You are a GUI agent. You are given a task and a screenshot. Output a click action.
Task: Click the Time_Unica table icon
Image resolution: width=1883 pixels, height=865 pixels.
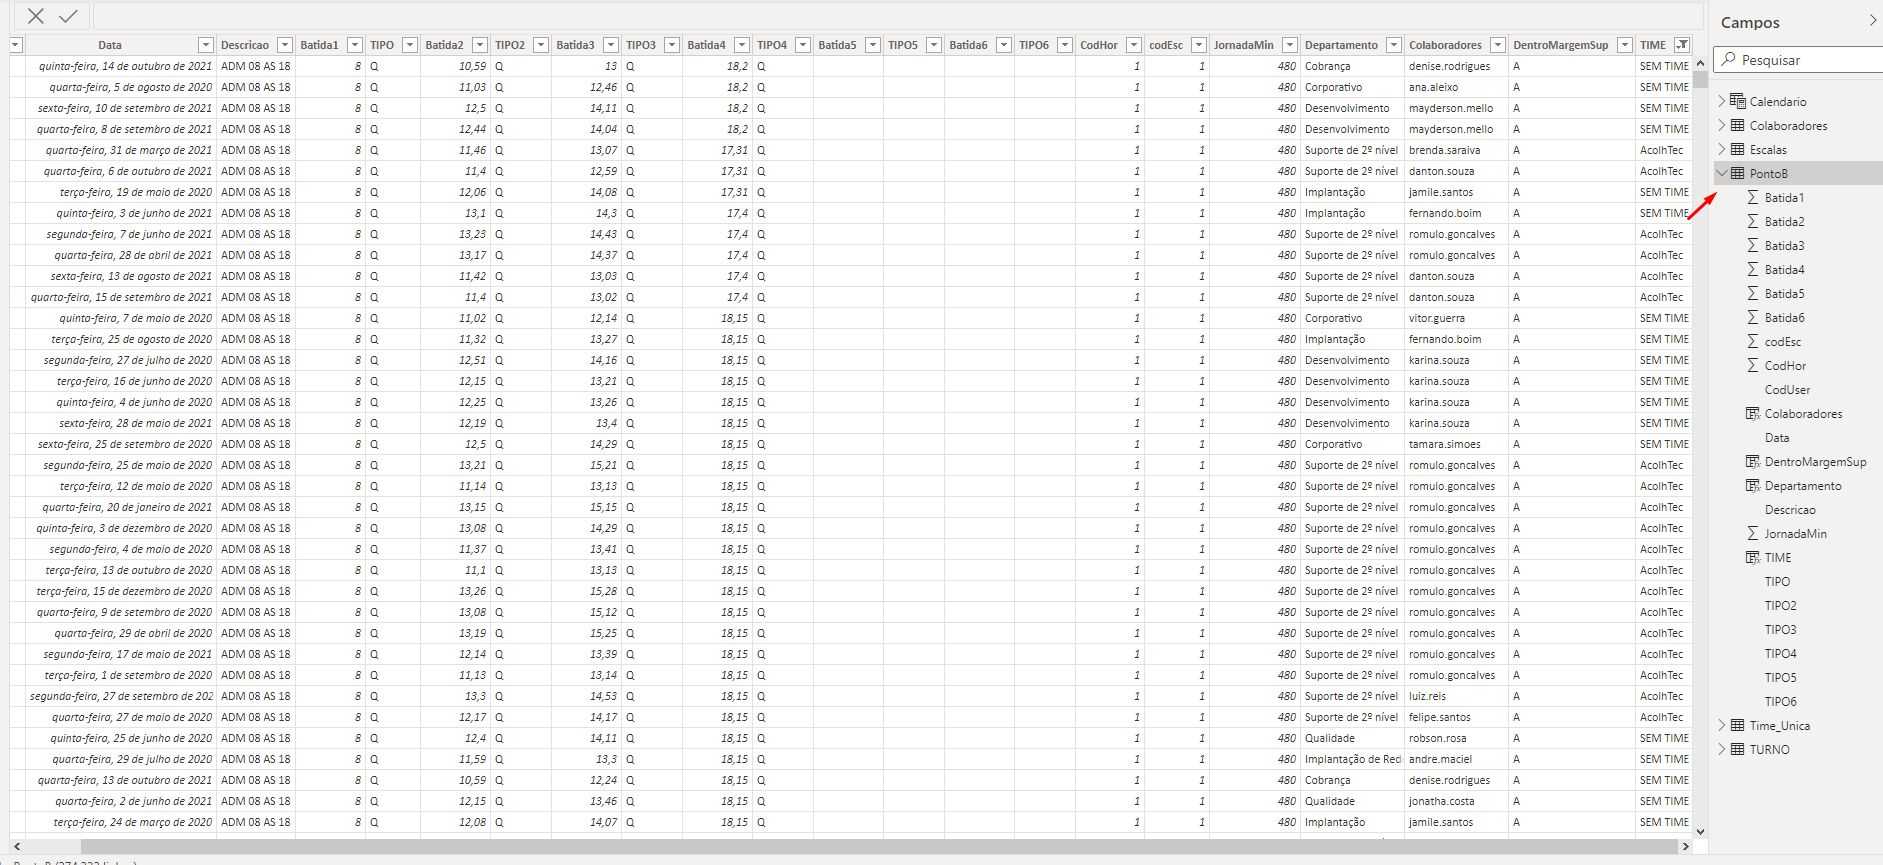click(x=1738, y=725)
